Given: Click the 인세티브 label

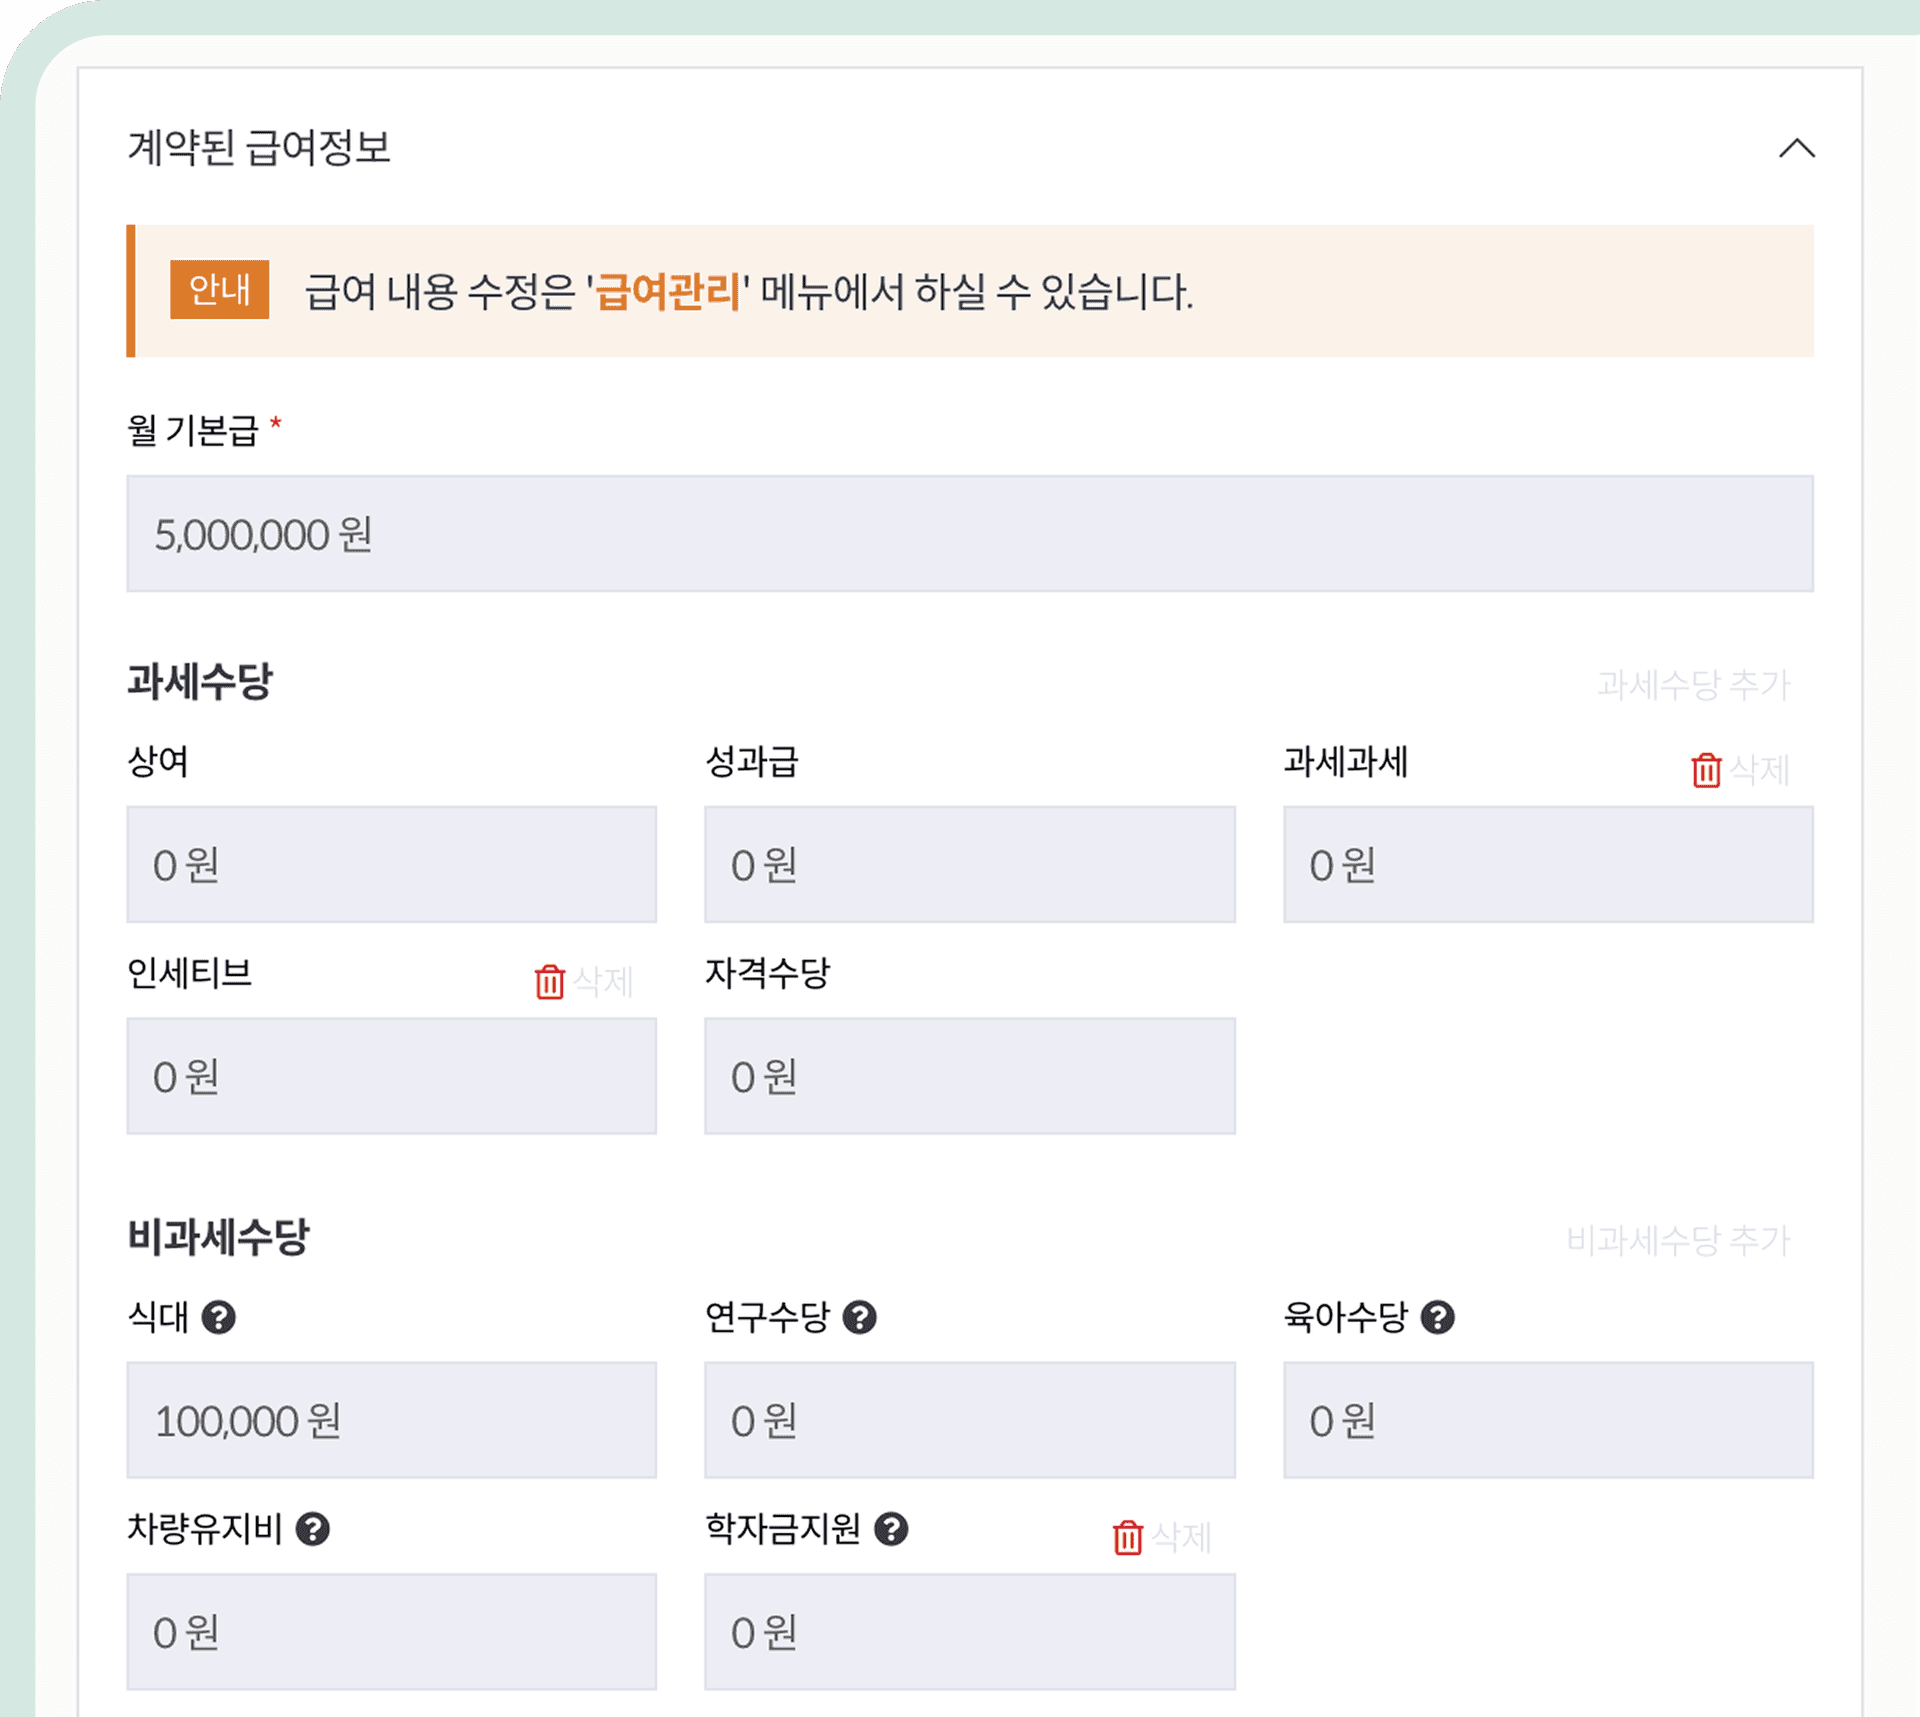Looking at the screenshot, I should (190, 972).
